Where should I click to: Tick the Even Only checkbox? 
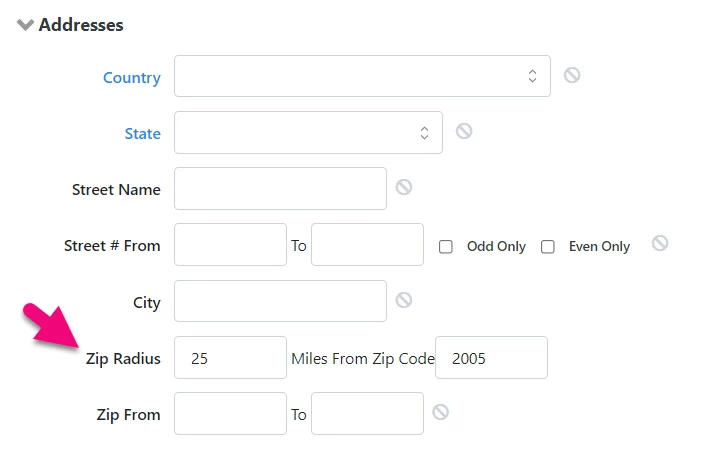(x=547, y=247)
